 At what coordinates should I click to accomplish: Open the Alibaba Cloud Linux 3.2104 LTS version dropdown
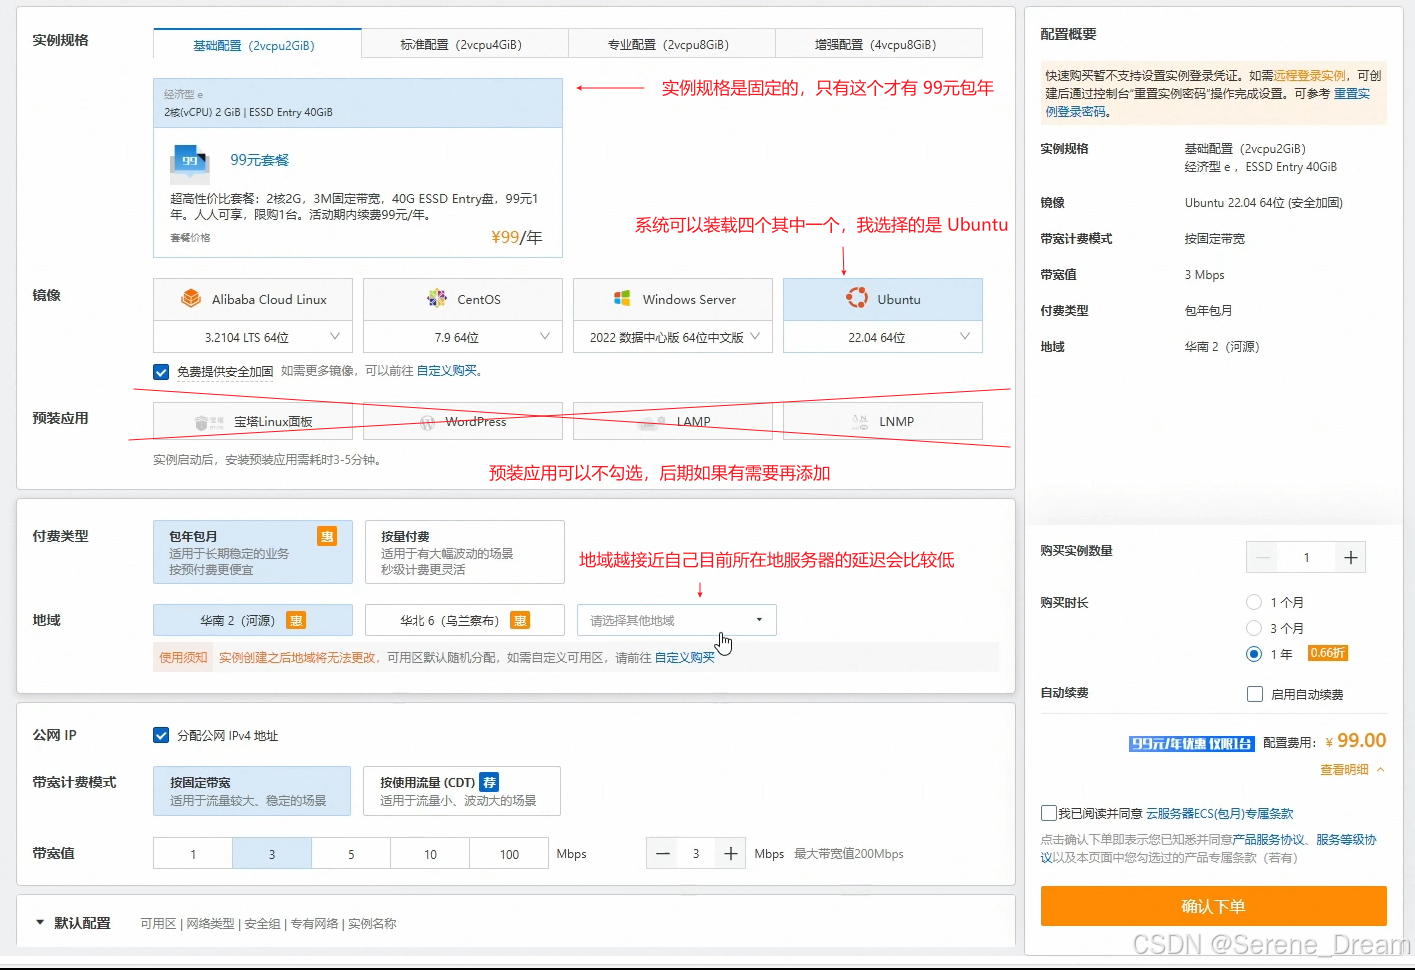click(253, 337)
